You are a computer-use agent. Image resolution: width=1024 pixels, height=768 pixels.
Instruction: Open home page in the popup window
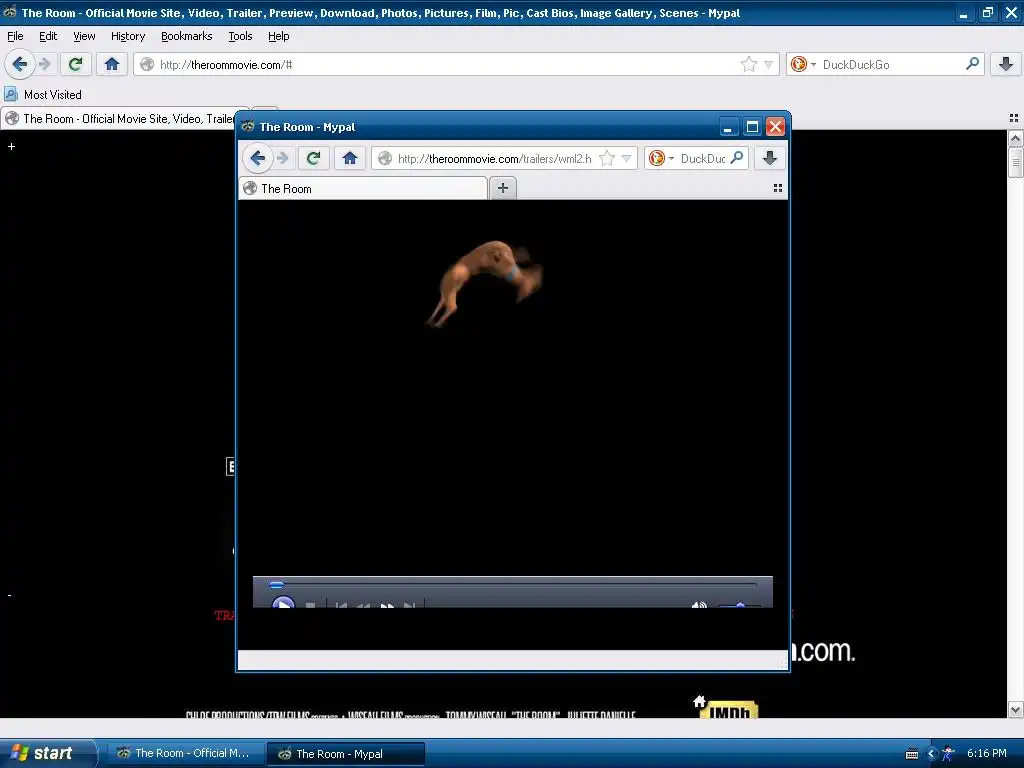coord(349,158)
